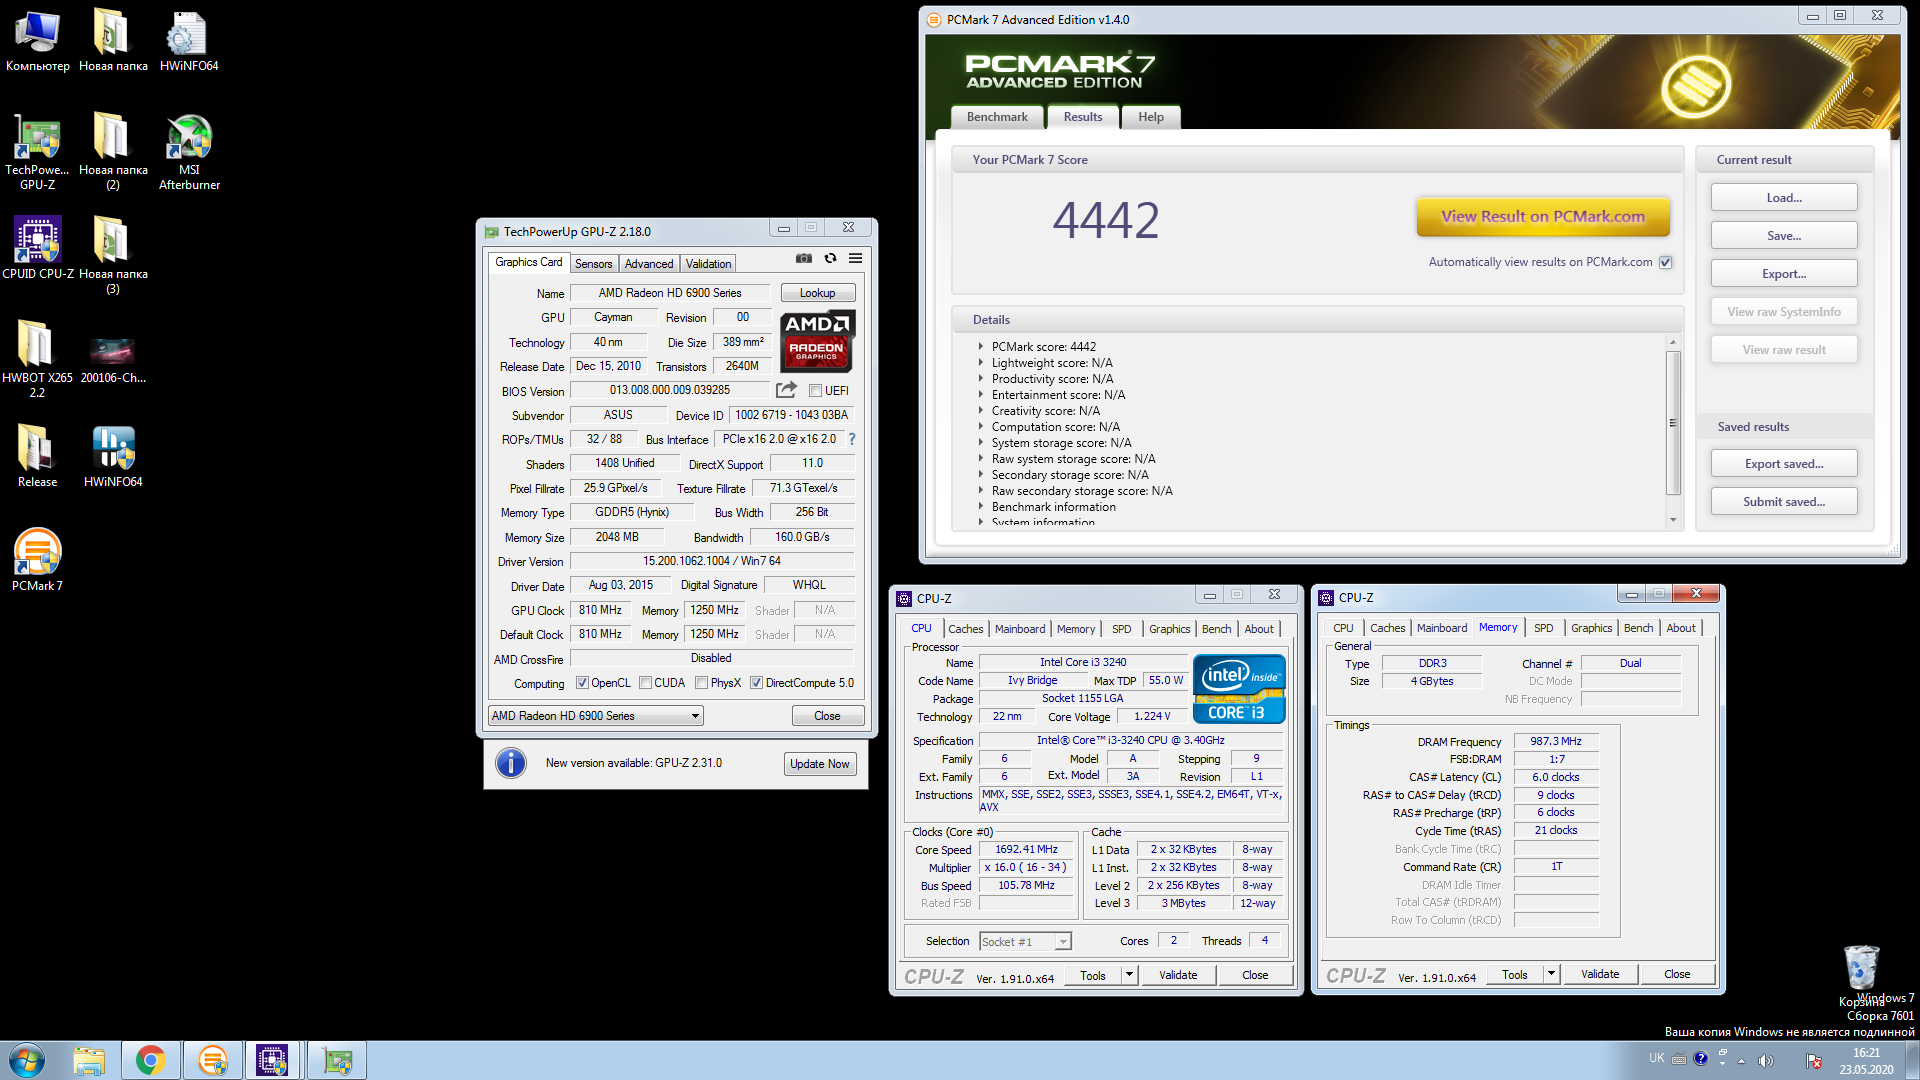Click the Details list scrollbar thumb
This screenshot has height=1080, width=1920.
pyautogui.click(x=1673, y=423)
